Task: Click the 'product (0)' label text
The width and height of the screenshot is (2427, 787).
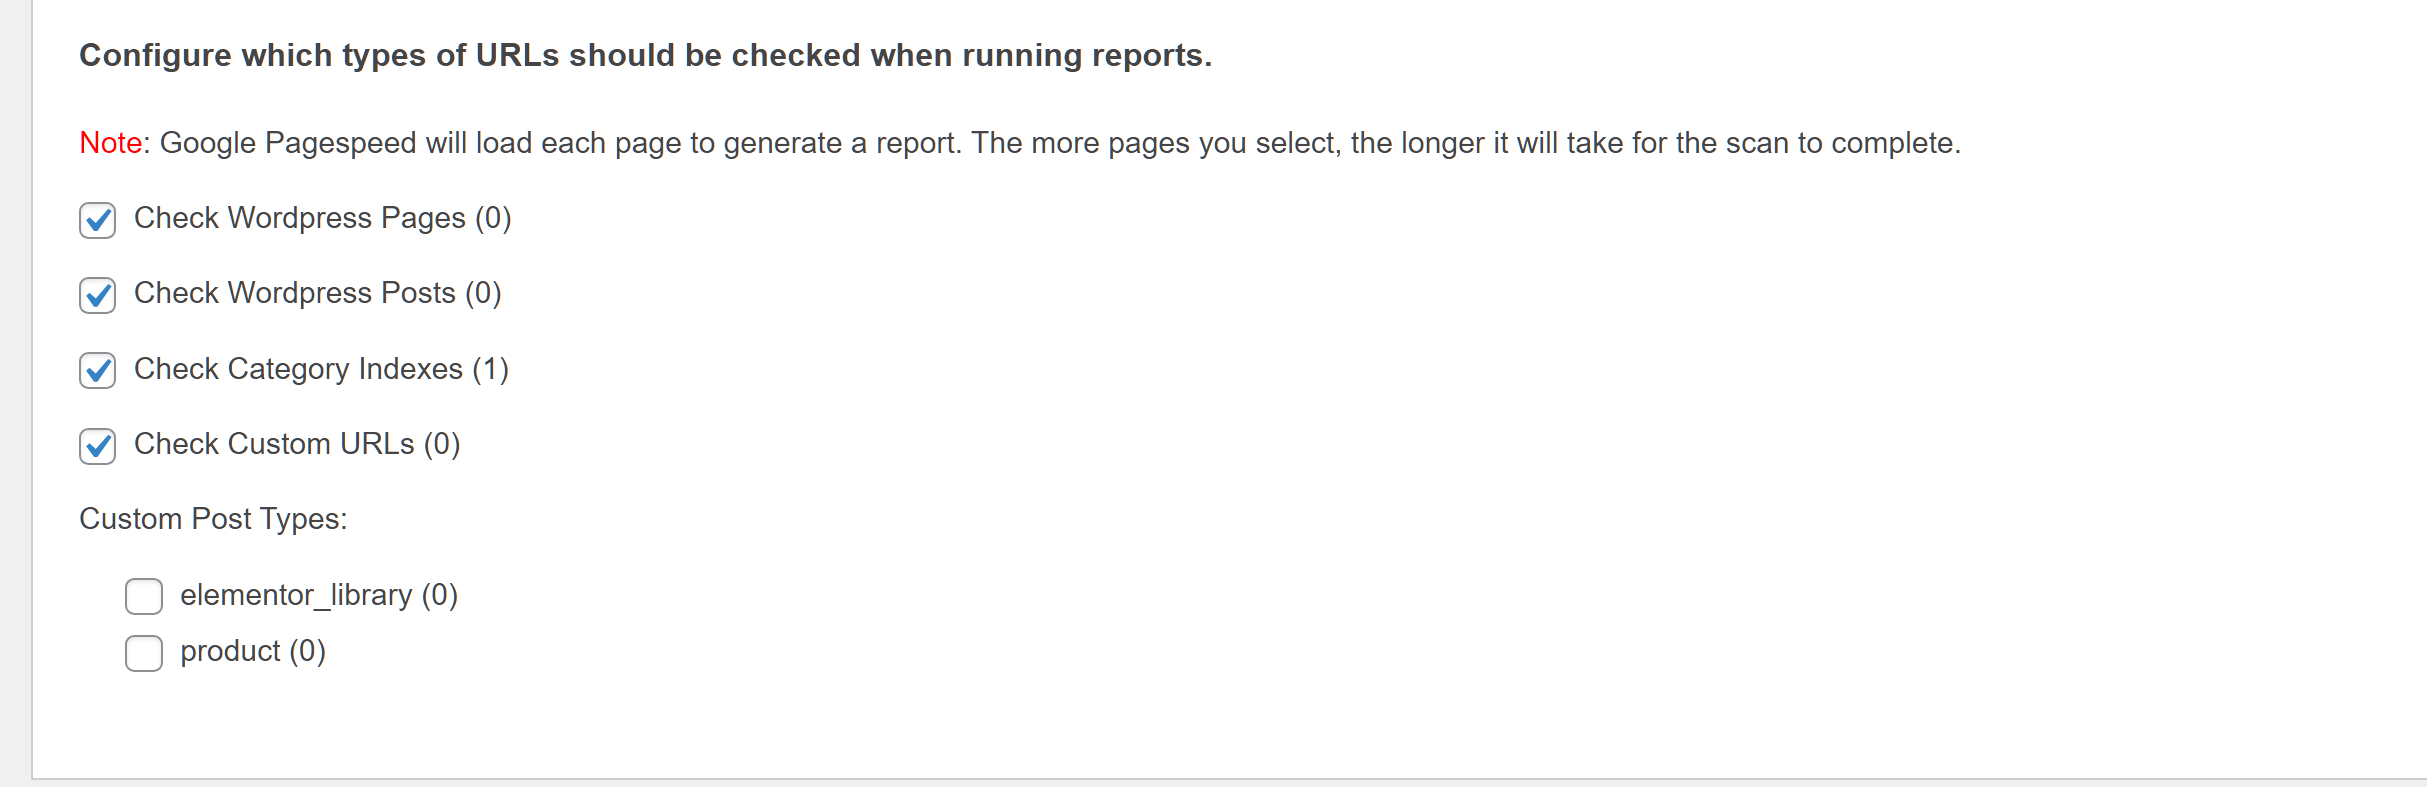Action: [x=253, y=651]
